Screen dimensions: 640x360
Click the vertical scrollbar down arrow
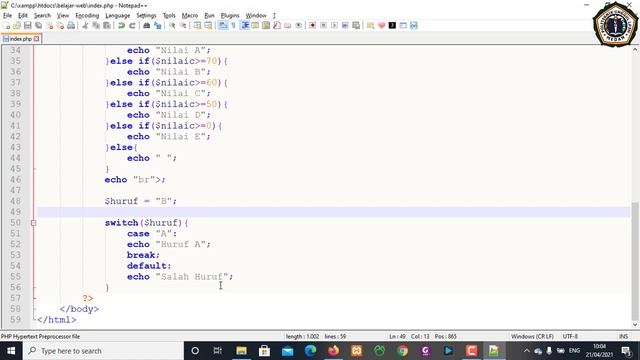click(635, 325)
